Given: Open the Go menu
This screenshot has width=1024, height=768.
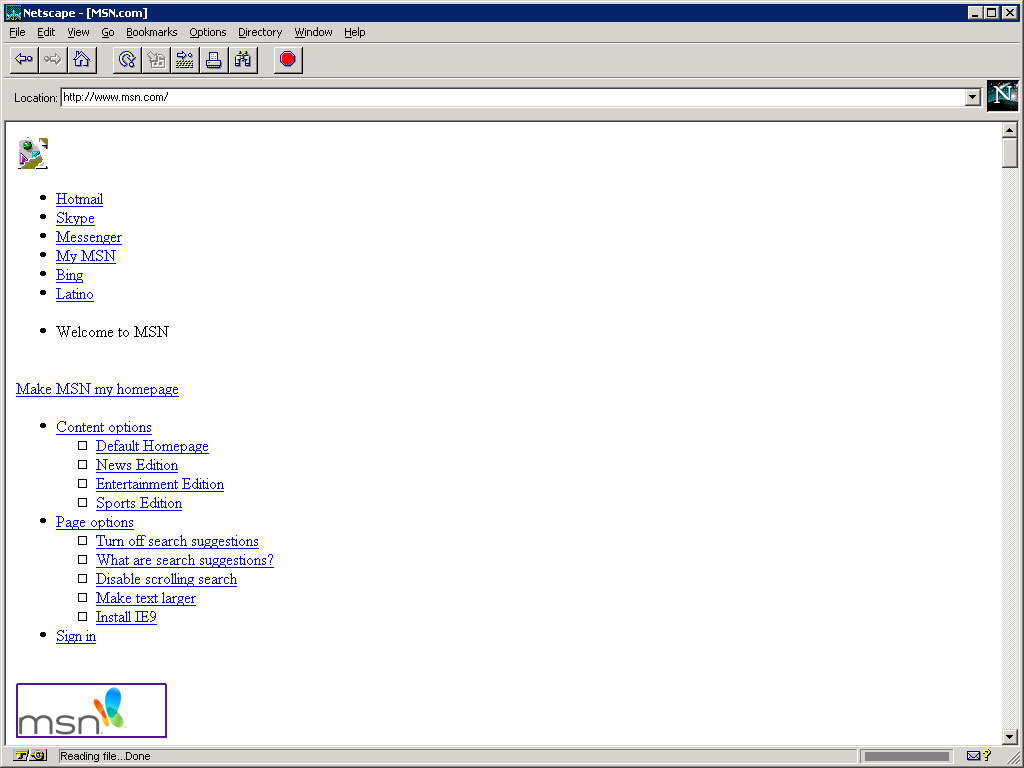Looking at the screenshot, I should coord(108,32).
